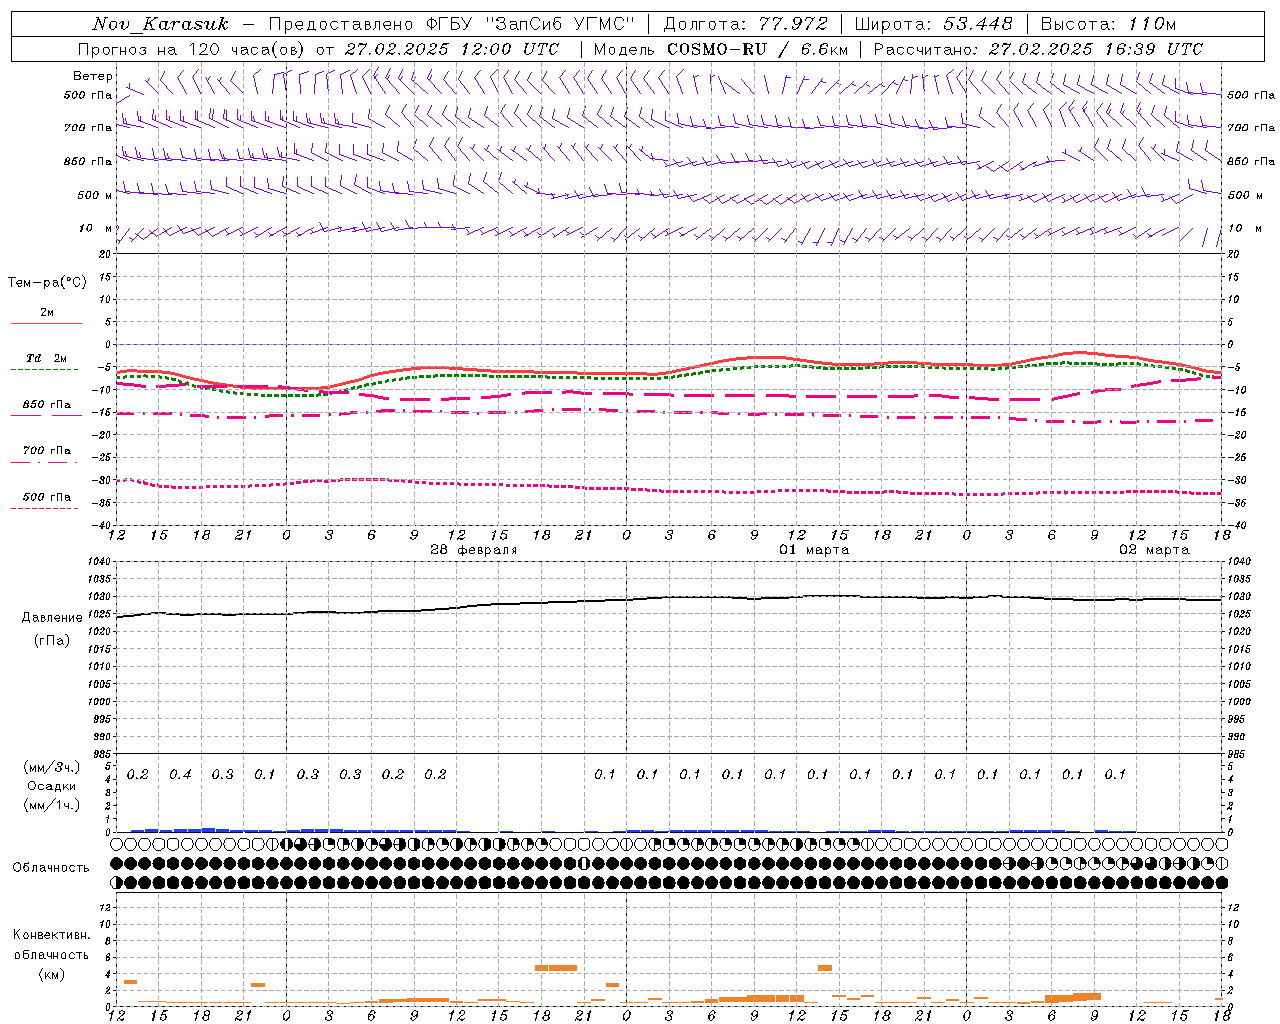
Task: Click the "850 гПа" temperature legend entry
Action: pyautogui.click(x=47, y=405)
